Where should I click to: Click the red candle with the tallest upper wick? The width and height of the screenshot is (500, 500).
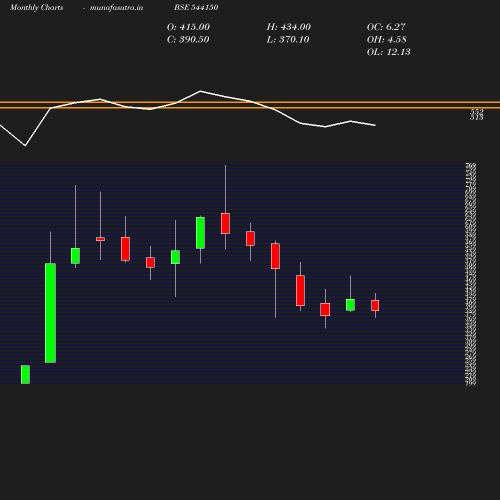coord(225,223)
